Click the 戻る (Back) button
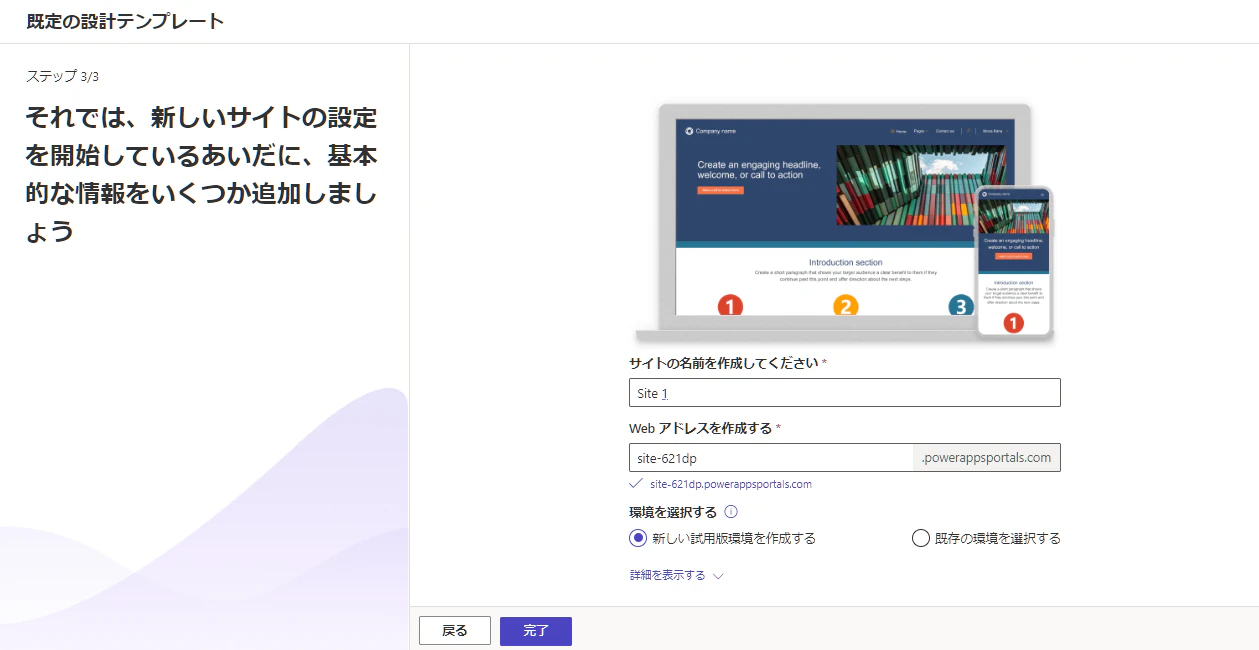Screen dimensions: 1259x650 (455, 631)
